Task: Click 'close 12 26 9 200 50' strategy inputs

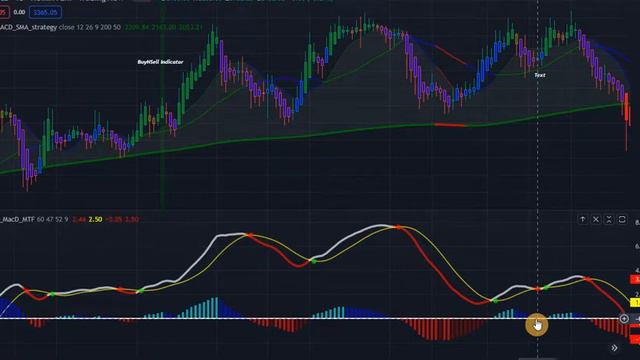Action: [x=90, y=27]
